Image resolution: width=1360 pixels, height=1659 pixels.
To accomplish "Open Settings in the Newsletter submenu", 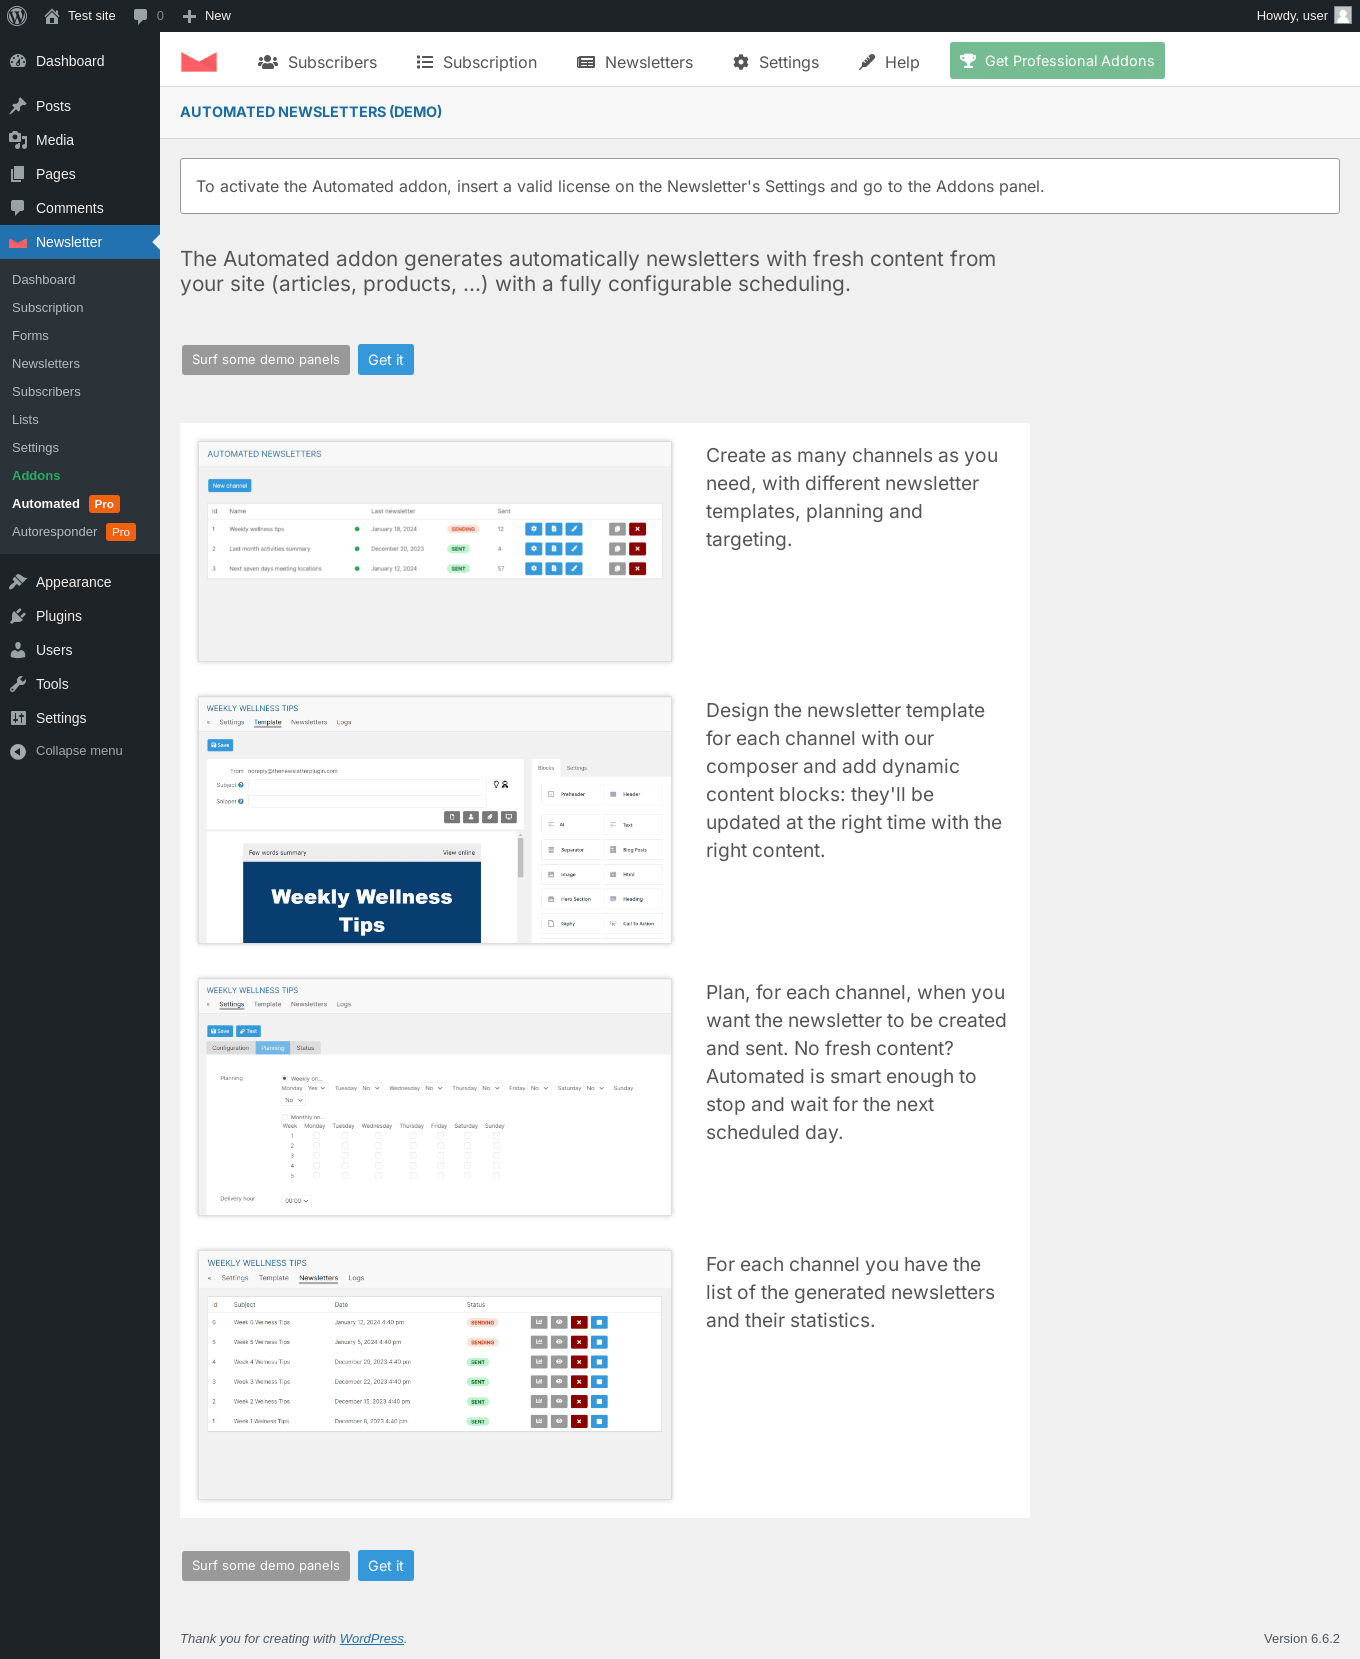I will tap(35, 448).
